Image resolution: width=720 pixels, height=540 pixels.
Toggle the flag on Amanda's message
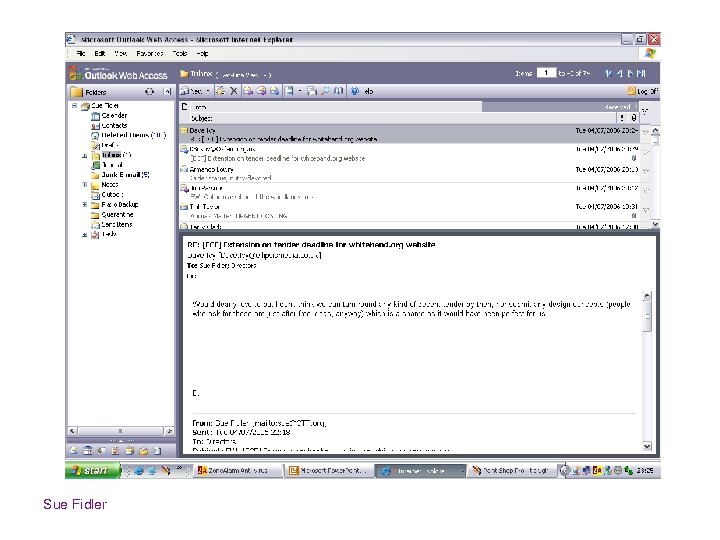click(645, 171)
